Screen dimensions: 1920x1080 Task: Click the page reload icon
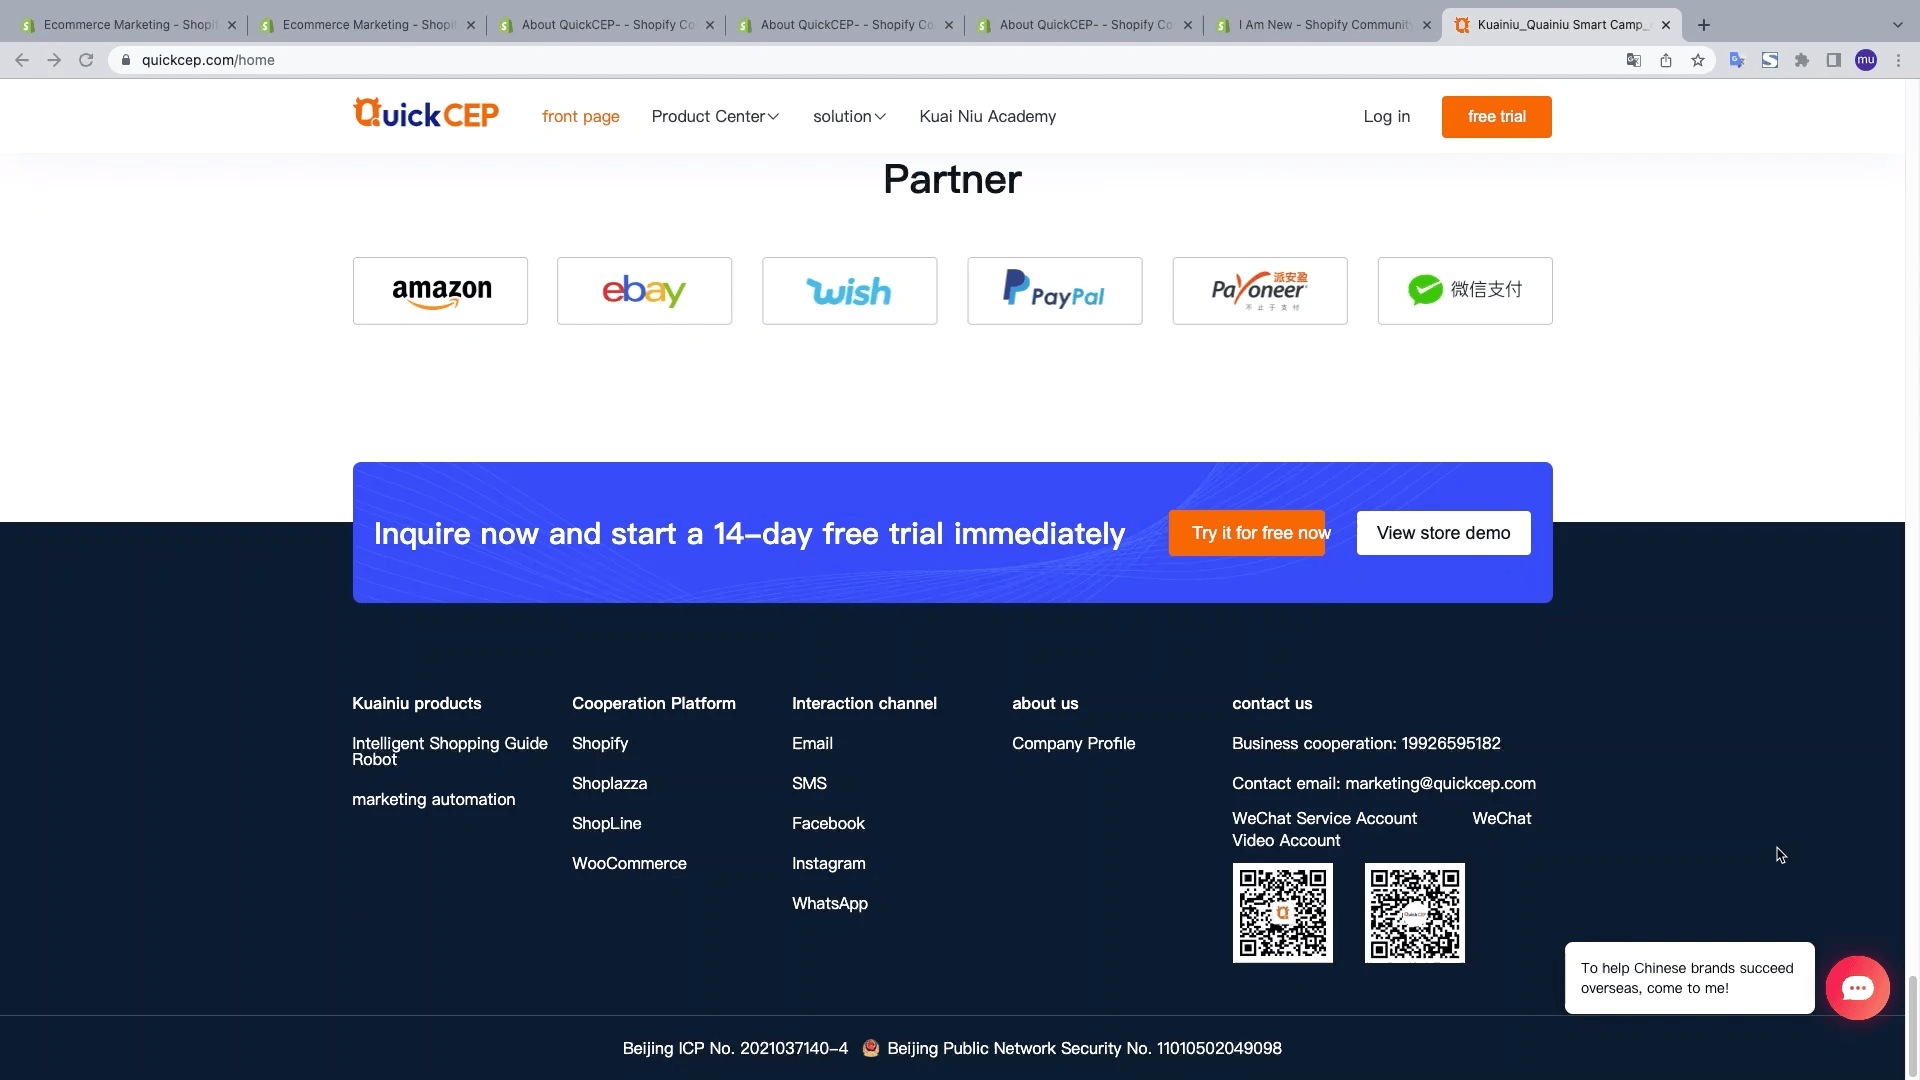click(86, 60)
